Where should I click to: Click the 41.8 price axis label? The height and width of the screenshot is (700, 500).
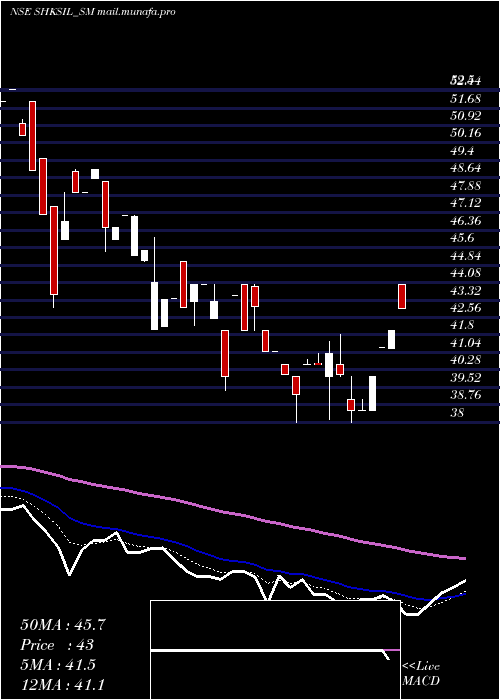[462, 325]
